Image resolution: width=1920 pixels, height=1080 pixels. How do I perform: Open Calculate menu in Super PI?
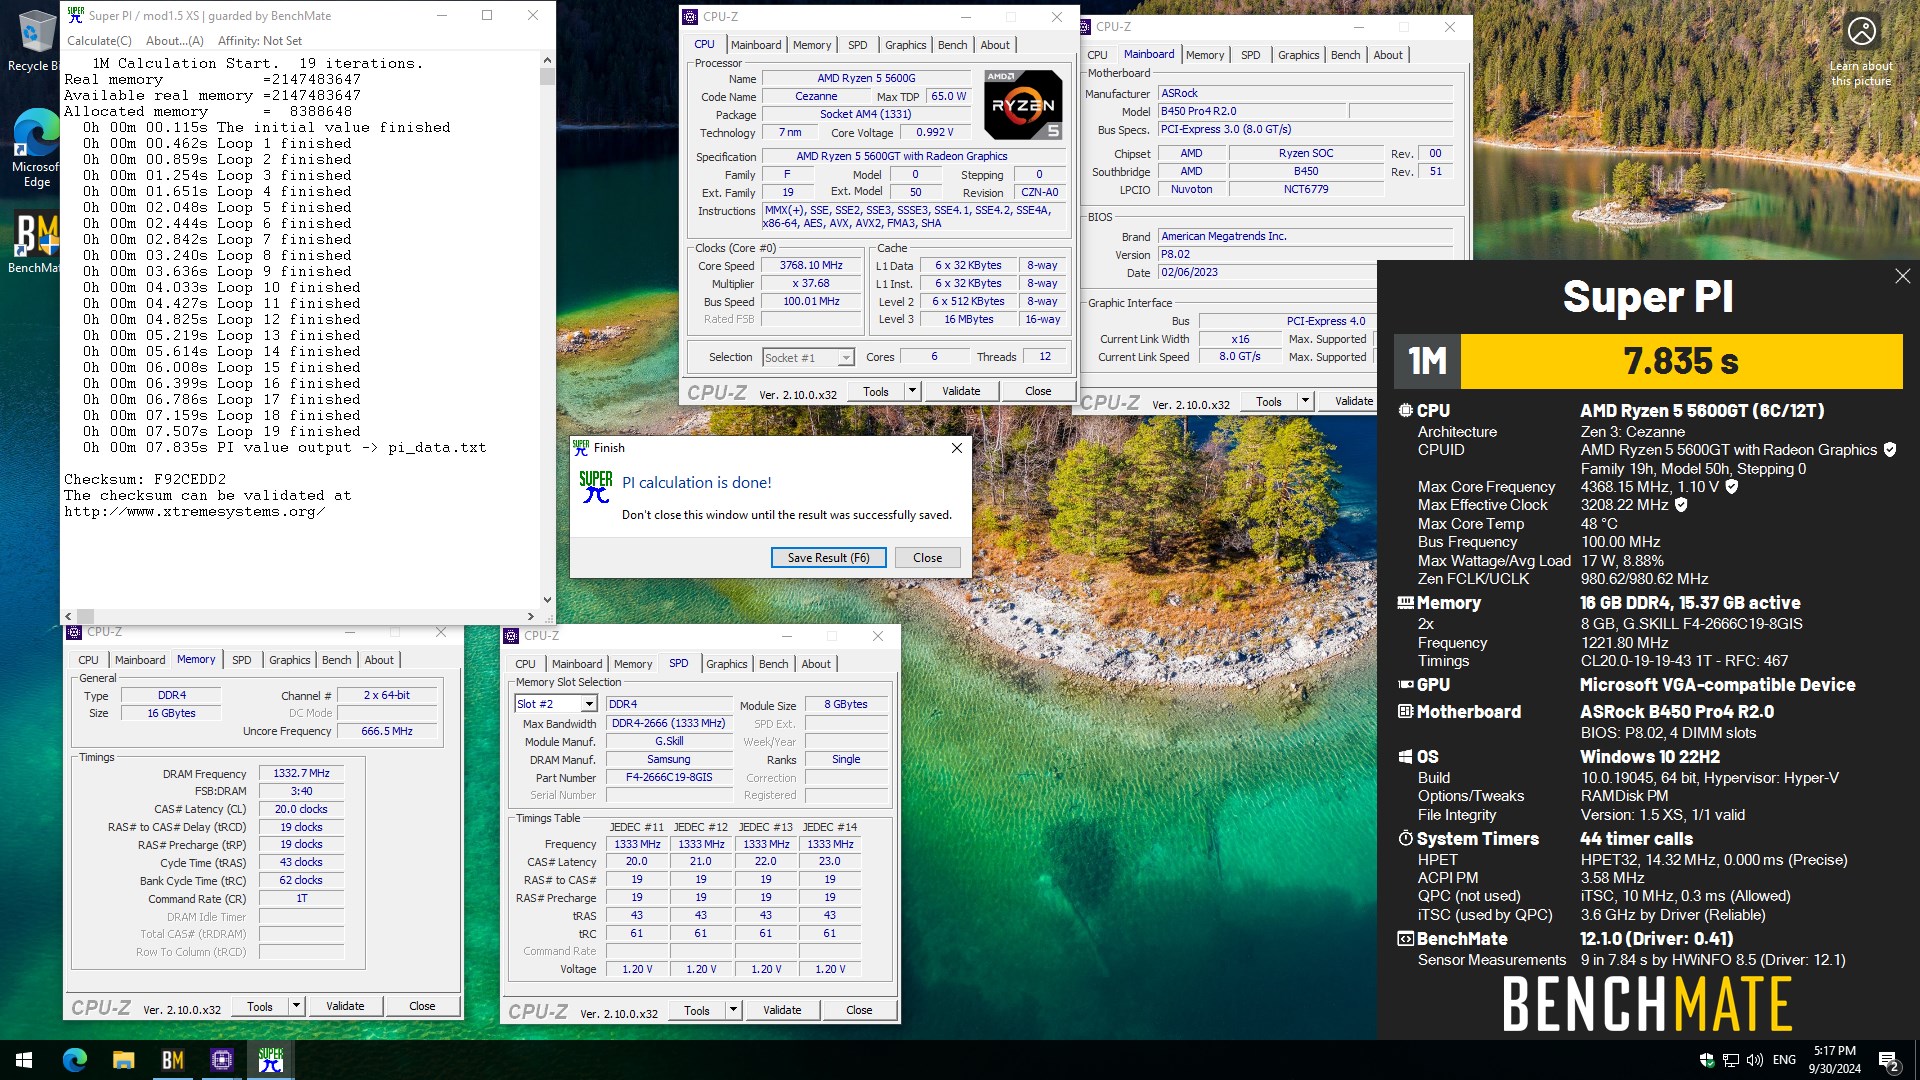pos(99,41)
